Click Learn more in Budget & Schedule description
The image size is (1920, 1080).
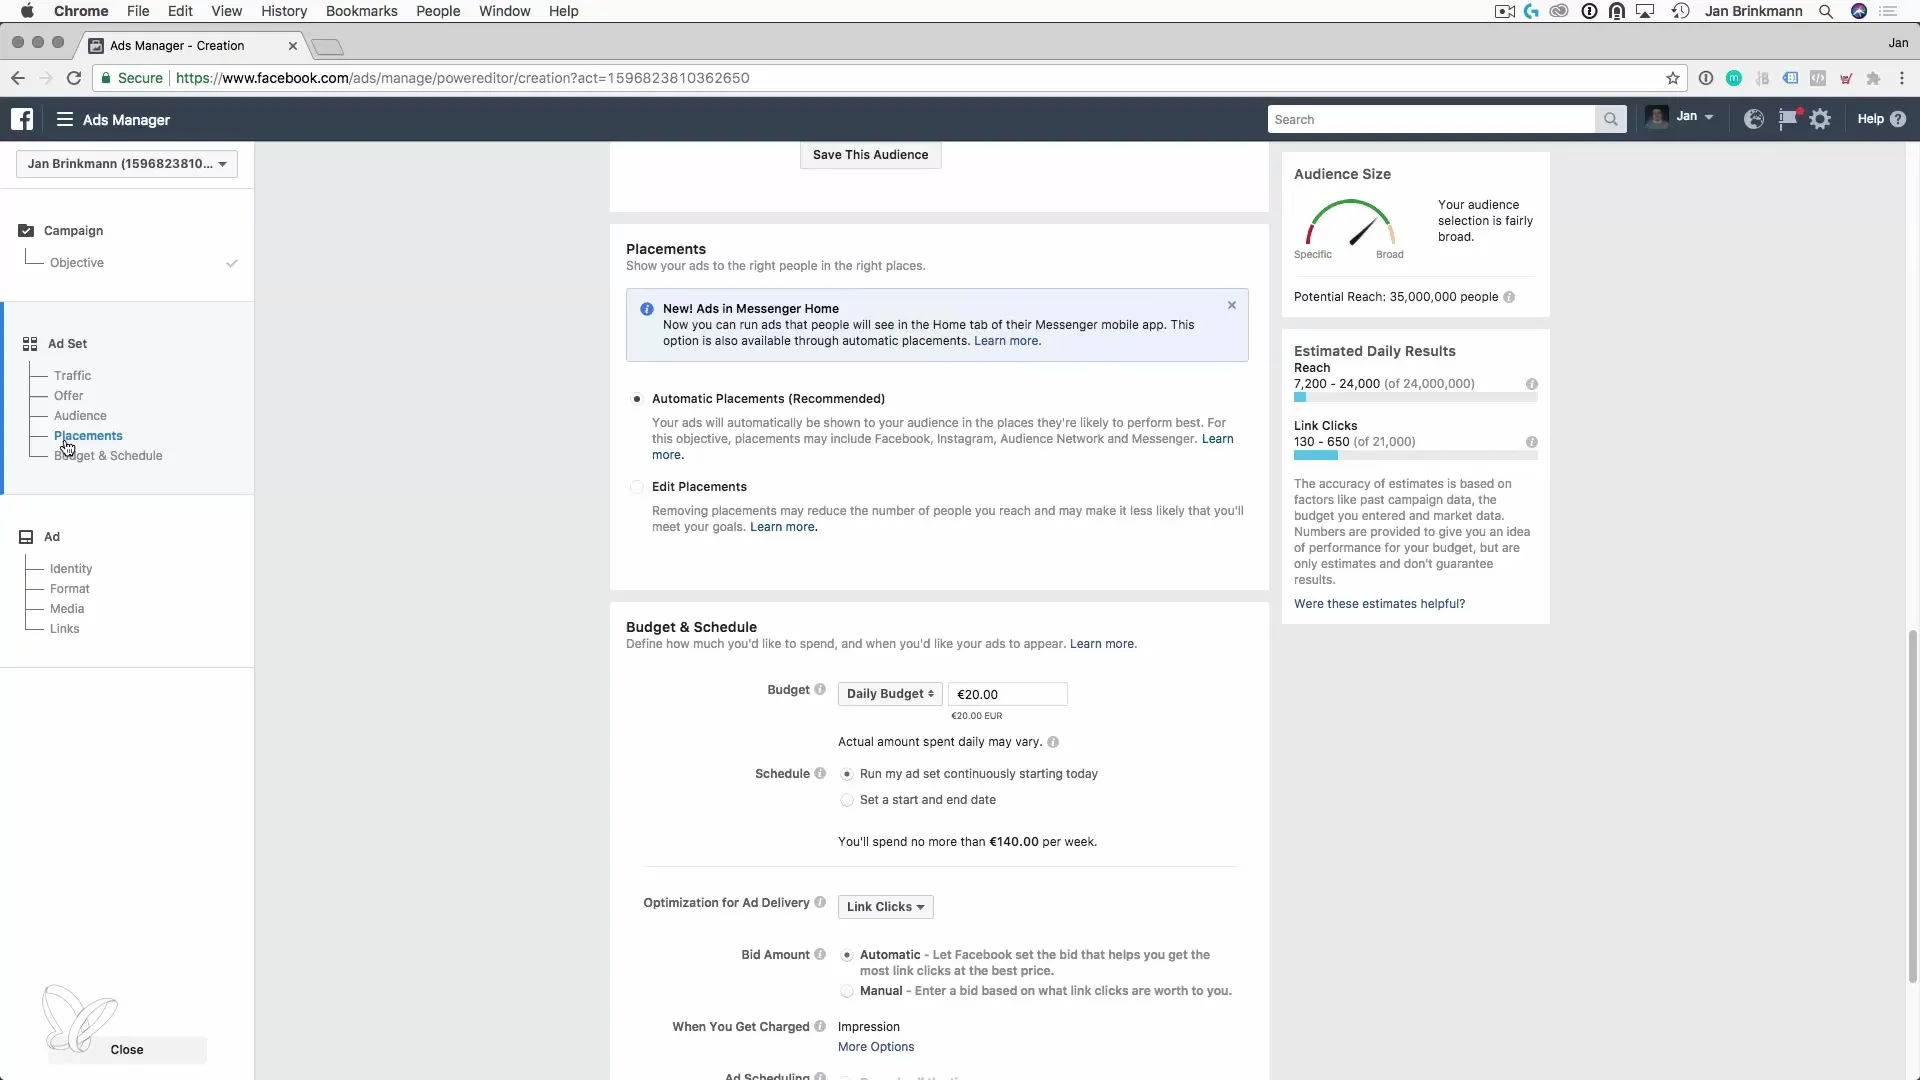point(1103,644)
